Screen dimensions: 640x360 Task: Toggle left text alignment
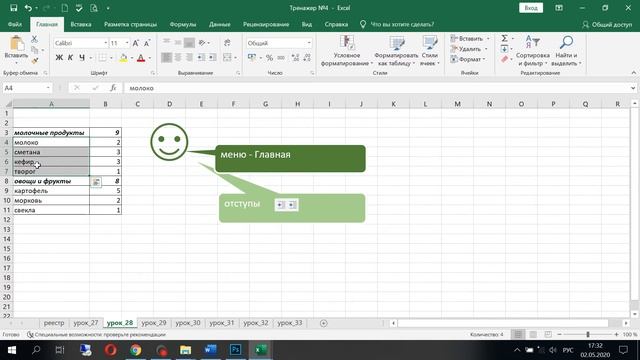[167, 58]
